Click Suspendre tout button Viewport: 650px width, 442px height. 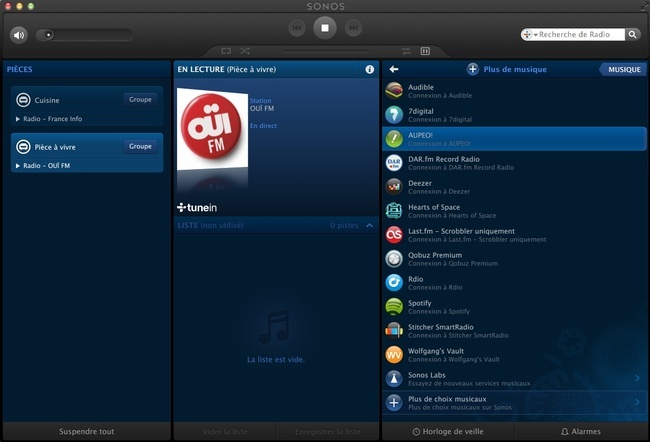87,431
